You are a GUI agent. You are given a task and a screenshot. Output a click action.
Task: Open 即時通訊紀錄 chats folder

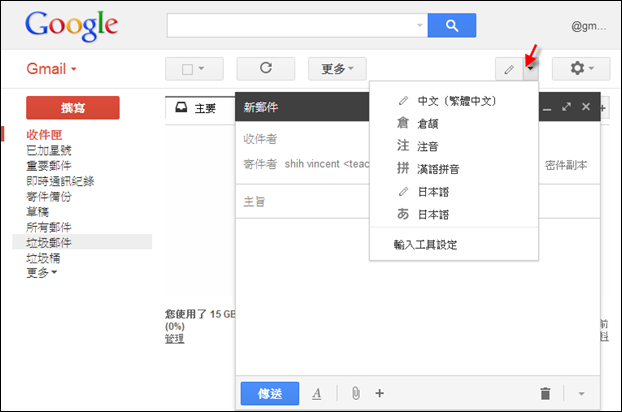(60, 181)
